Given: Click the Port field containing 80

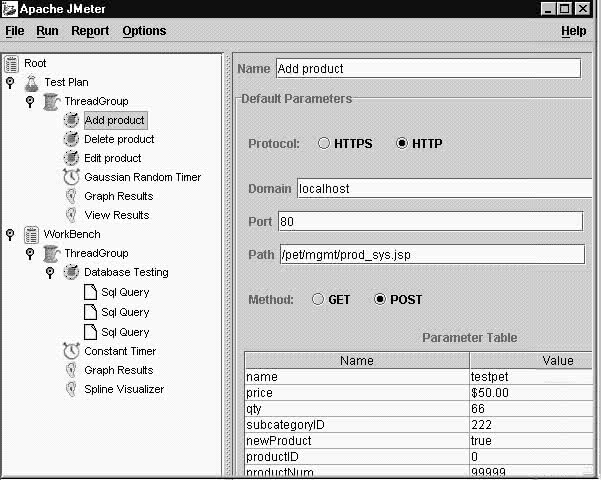Looking at the screenshot, I should (x=430, y=221).
